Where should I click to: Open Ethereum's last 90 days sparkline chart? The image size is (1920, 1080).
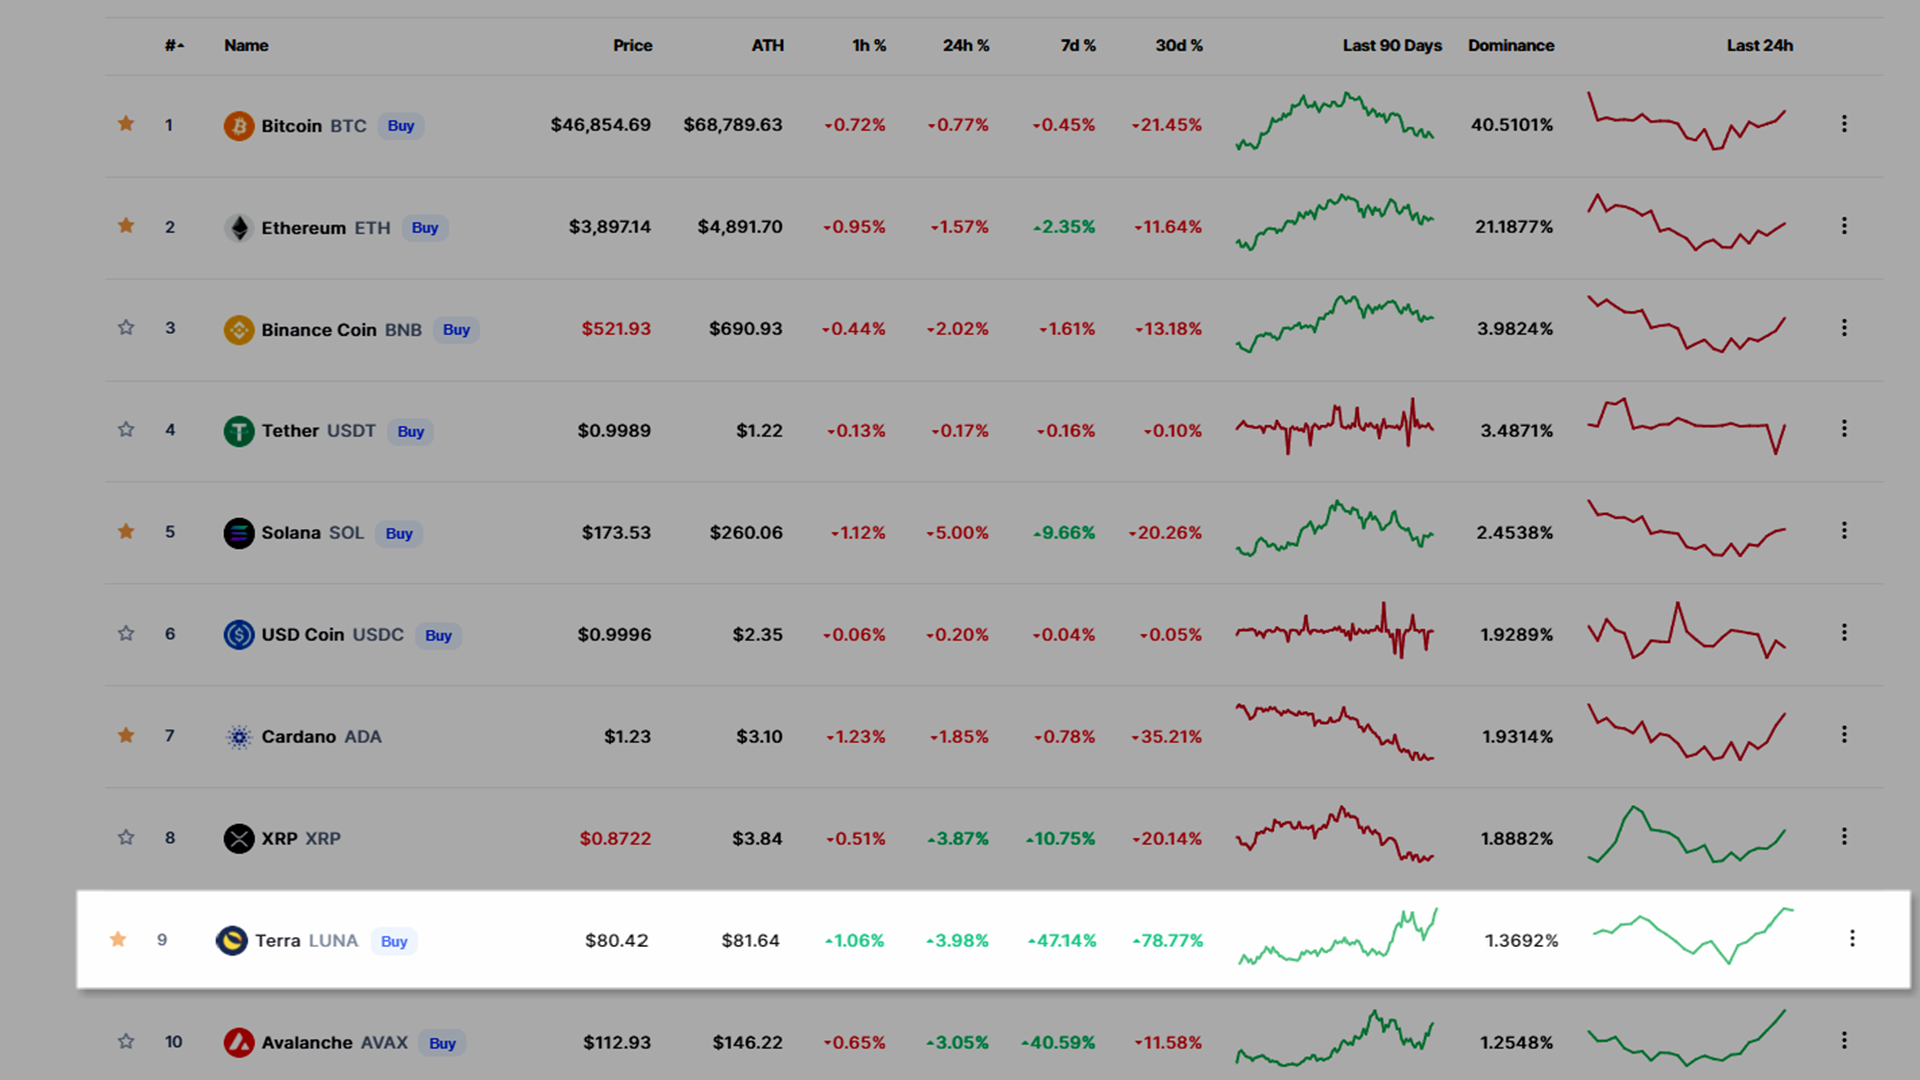(1335, 224)
